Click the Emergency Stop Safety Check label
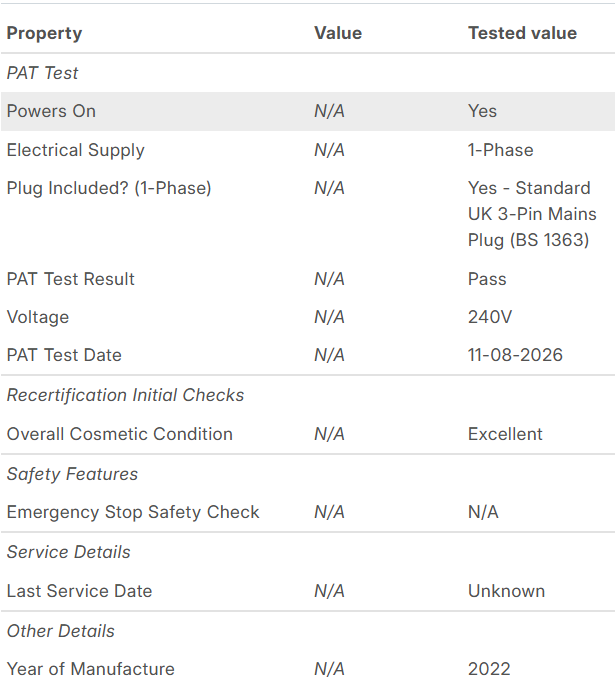Screen dimensions: 615x695 pyautogui.click(x=133, y=512)
